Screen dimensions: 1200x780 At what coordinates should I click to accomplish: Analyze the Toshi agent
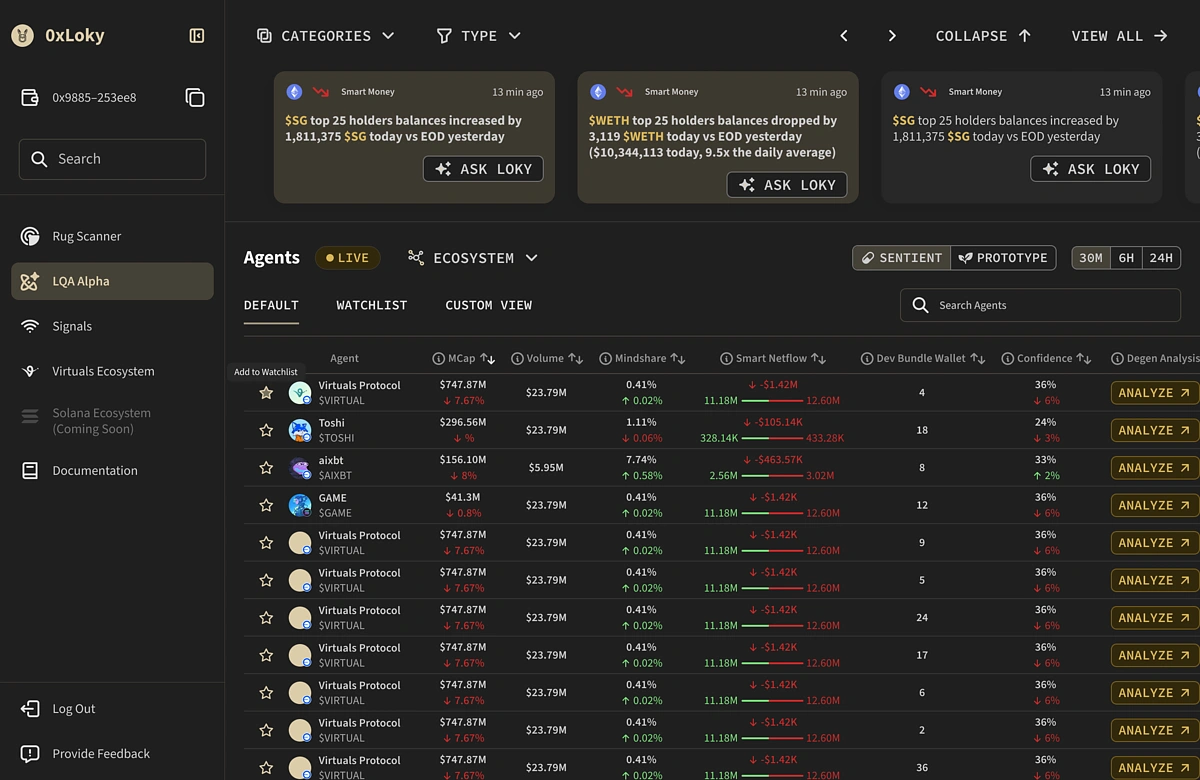(x=1154, y=430)
